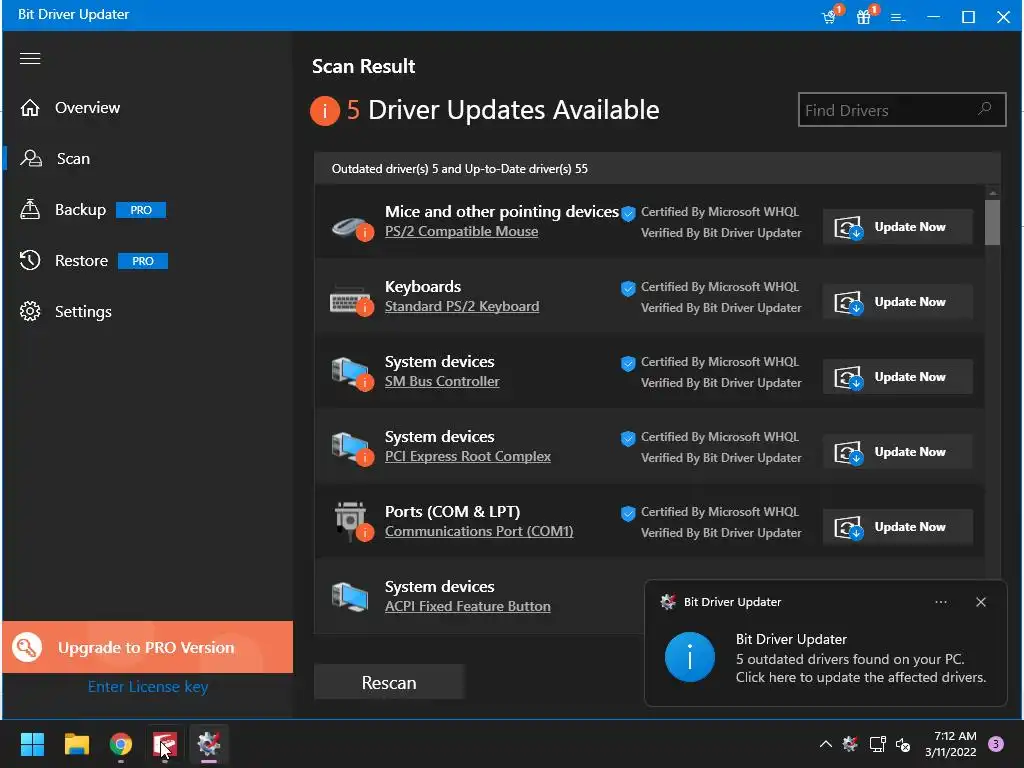This screenshot has height=768, width=1024.
Task: Click the muted volume tray icon
Action: (903, 744)
